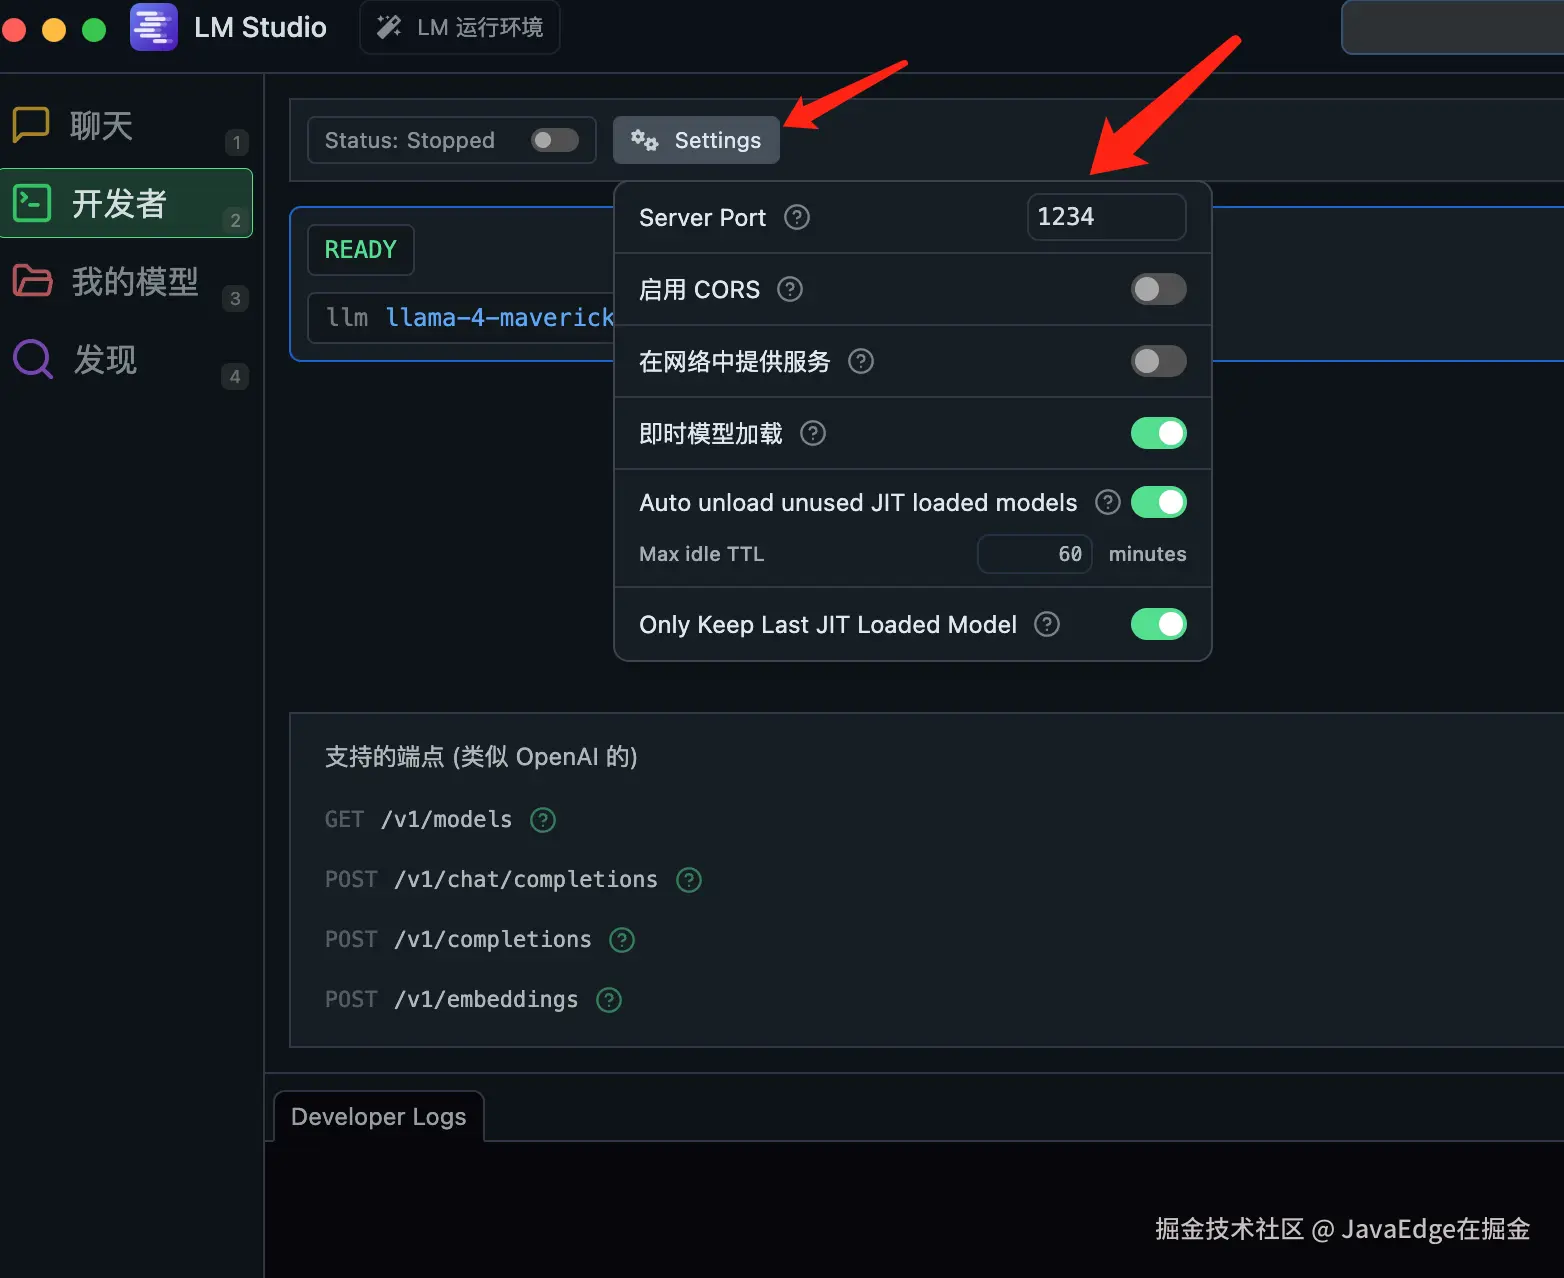Enable the 启用 CORS switch
Screen dimensions: 1564x1278
pyautogui.click(x=1158, y=289)
